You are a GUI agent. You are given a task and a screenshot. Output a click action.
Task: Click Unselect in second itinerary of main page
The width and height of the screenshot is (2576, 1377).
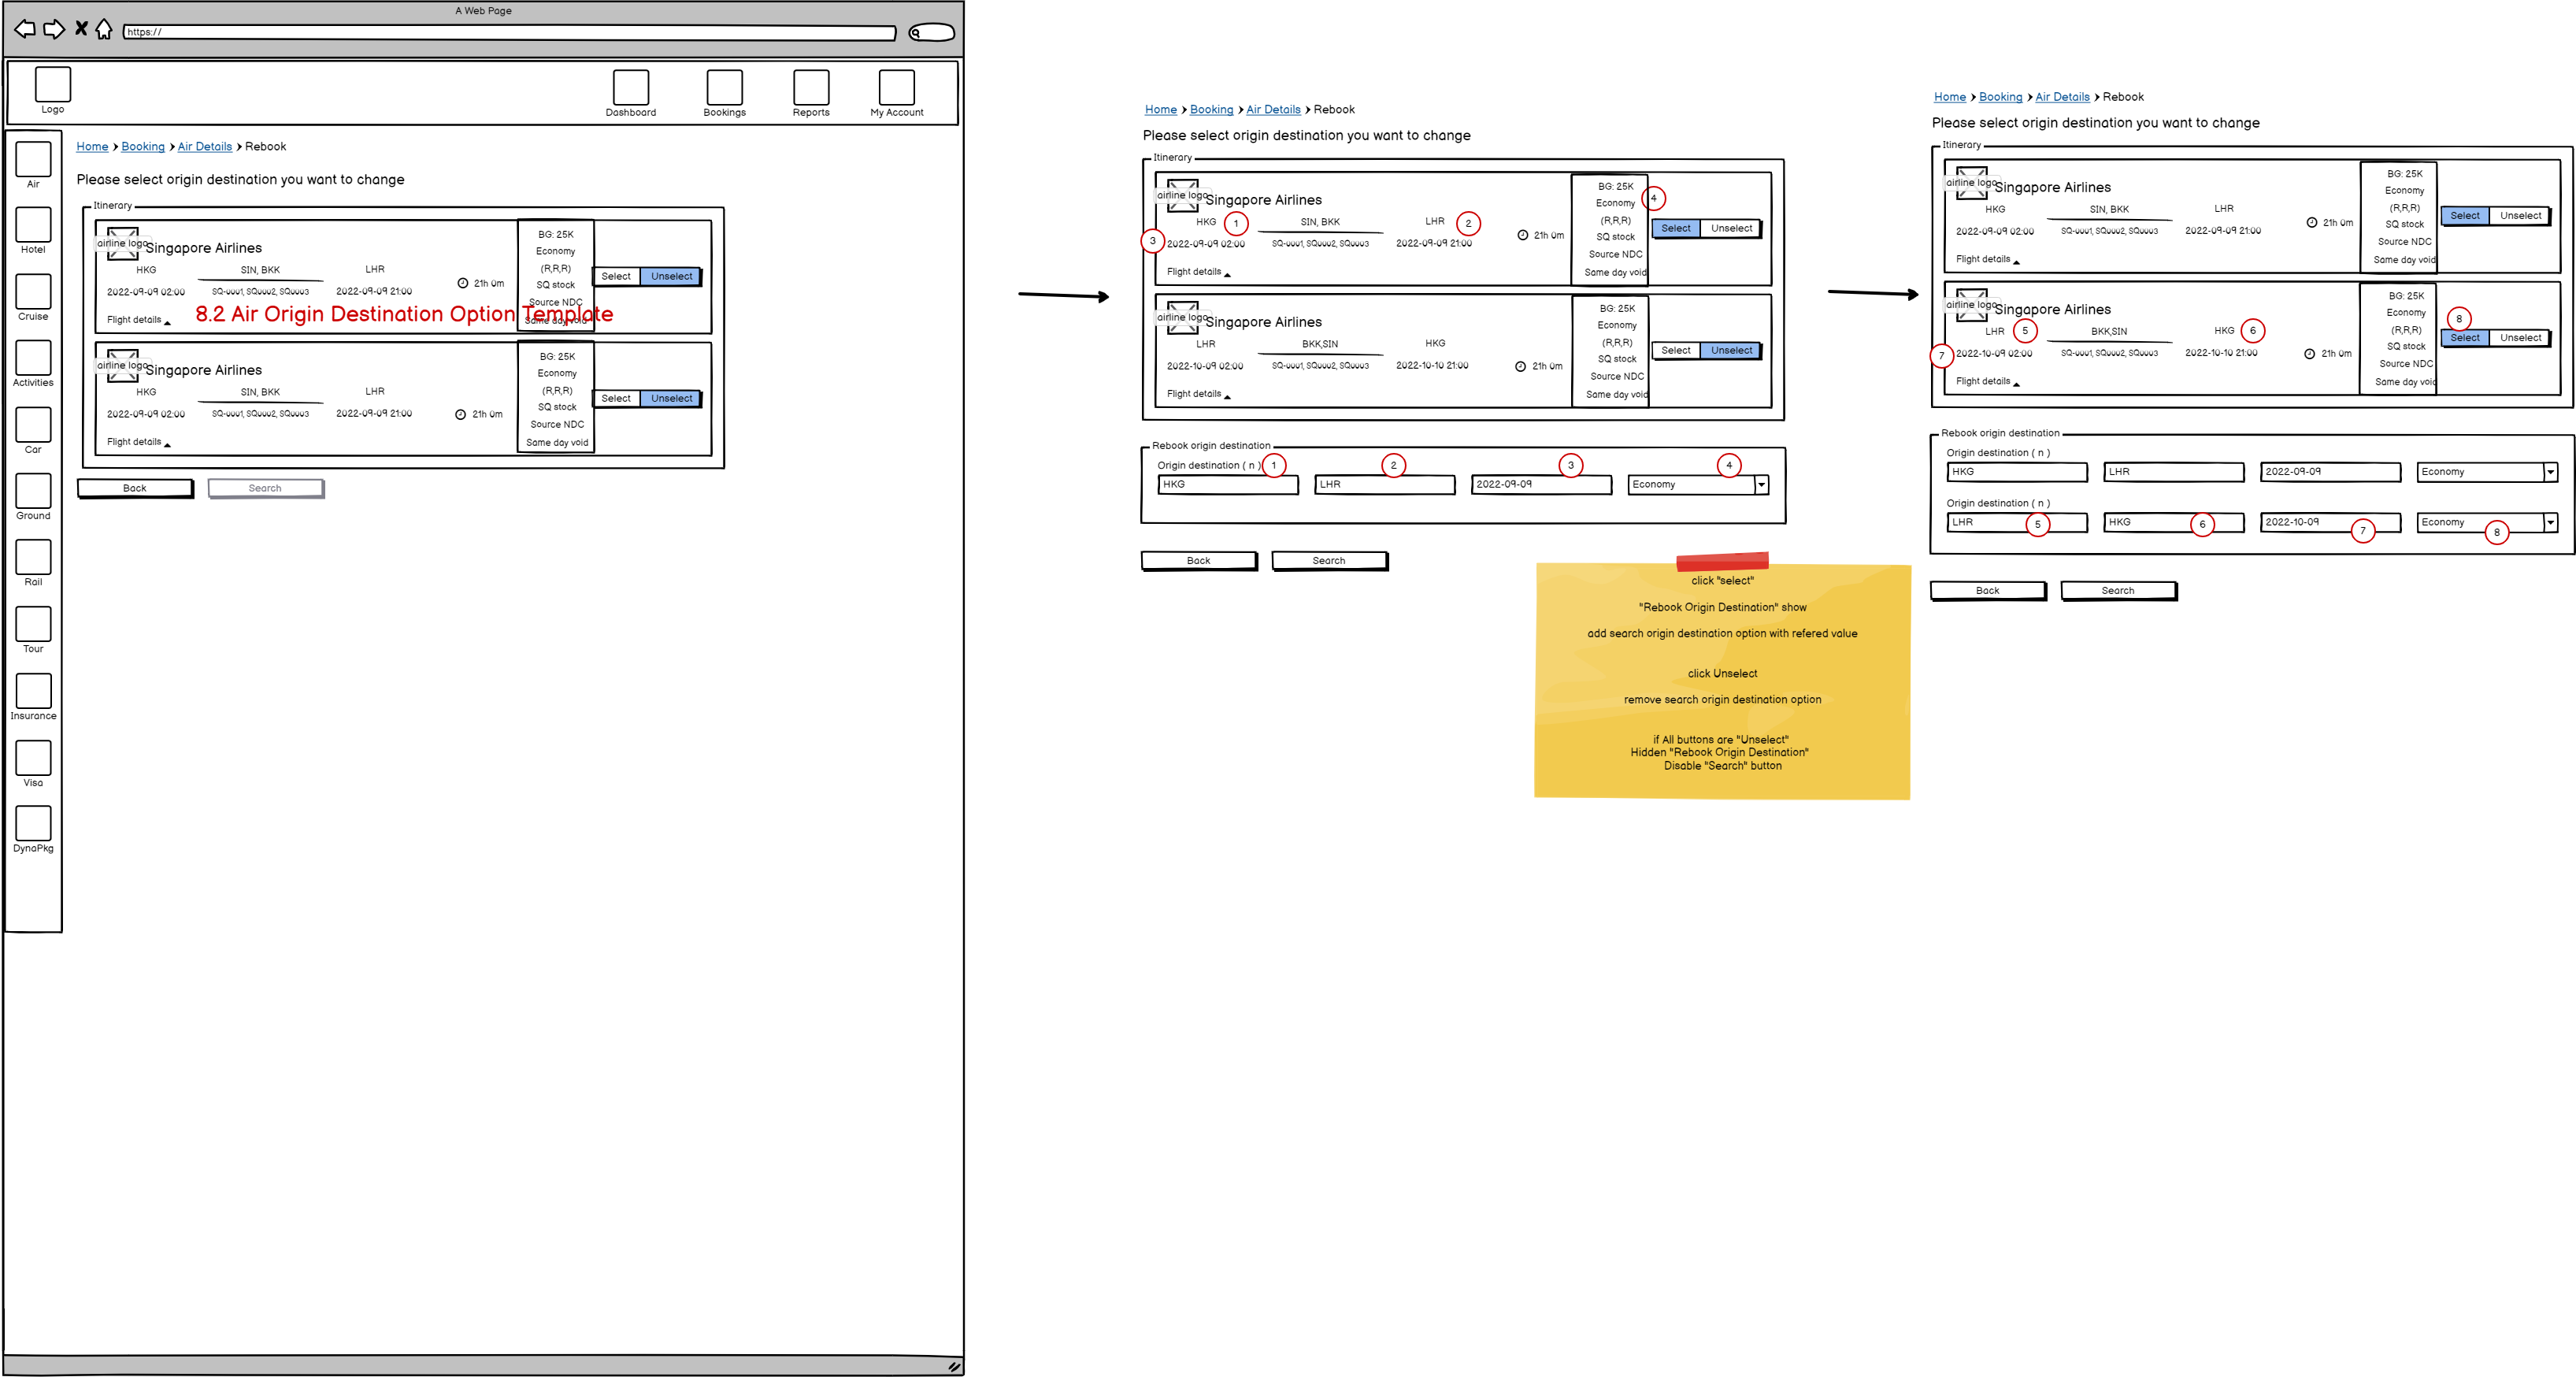[x=671, y=399]
